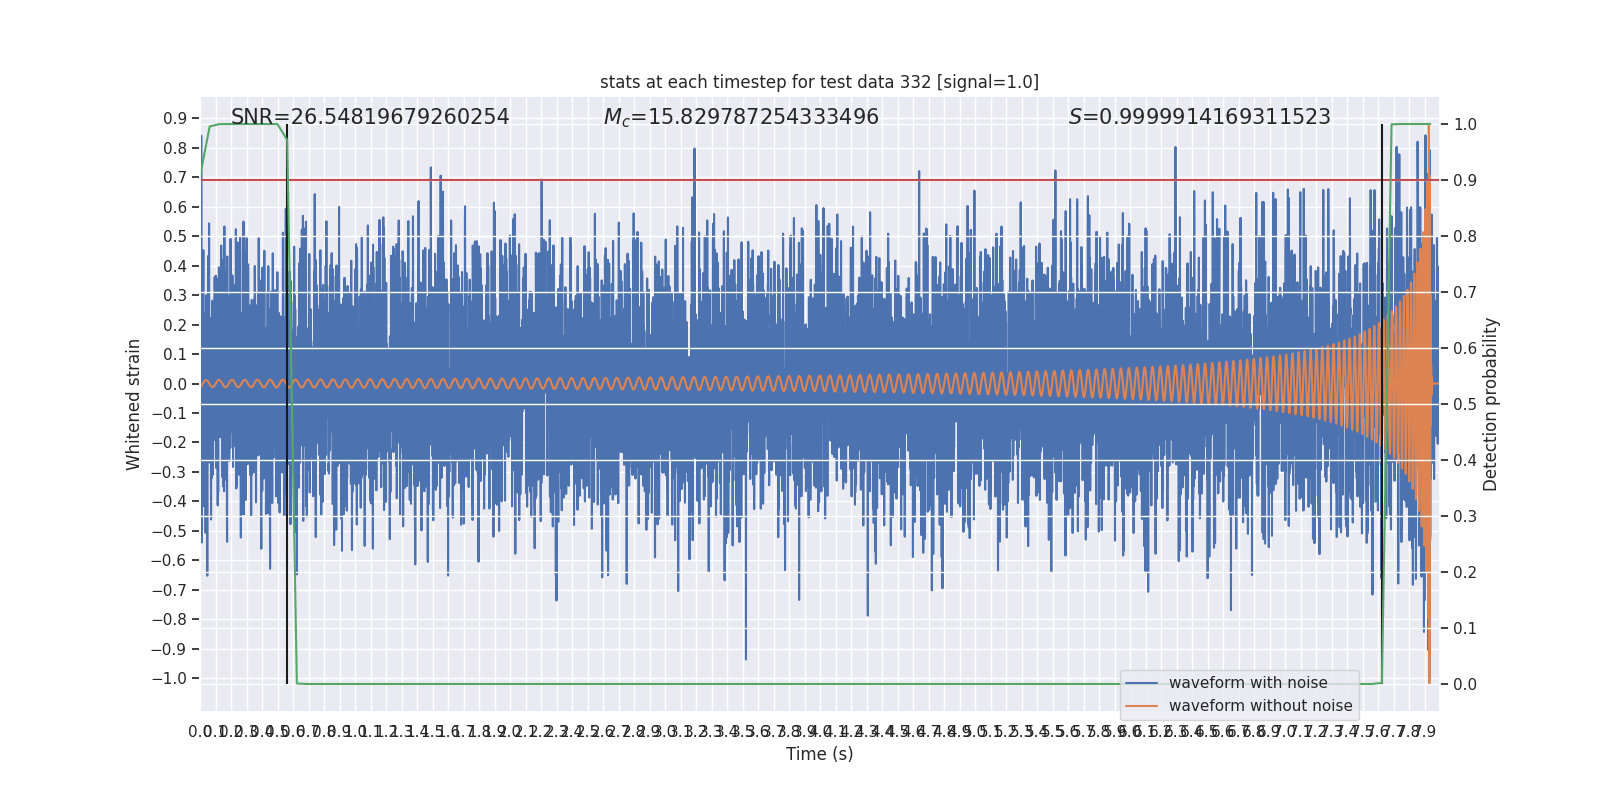Click the 1.0 tick on the detection probability axis
Image resolution: width=1600 pixels, height=800 pixels.
tap(1465, 124)
